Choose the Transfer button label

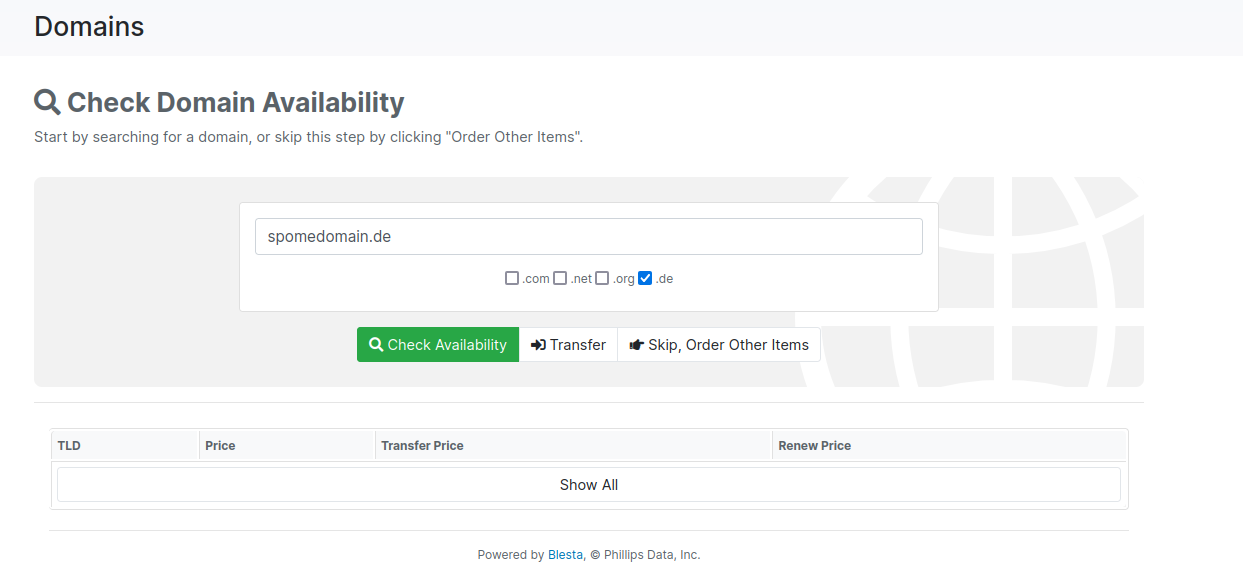(578, 345)
